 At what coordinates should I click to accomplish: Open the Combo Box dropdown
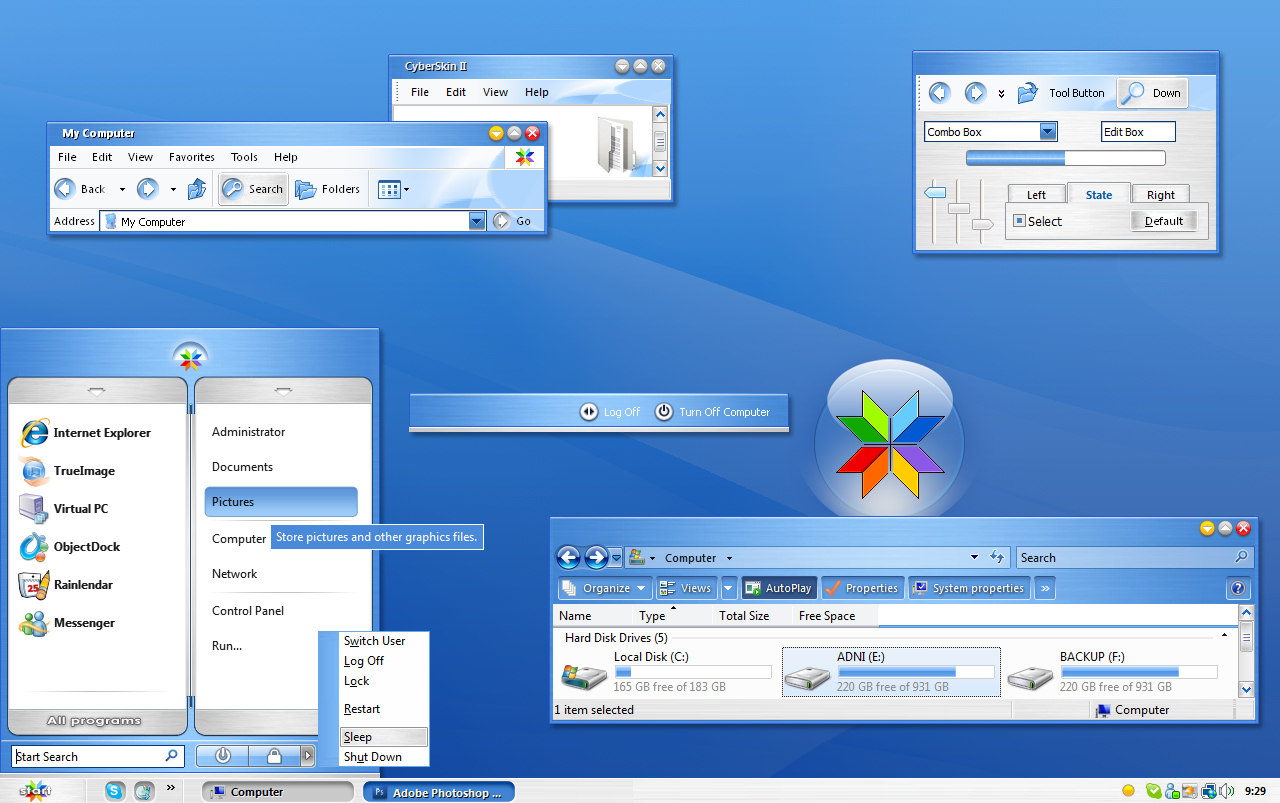tap(1048, 132)
